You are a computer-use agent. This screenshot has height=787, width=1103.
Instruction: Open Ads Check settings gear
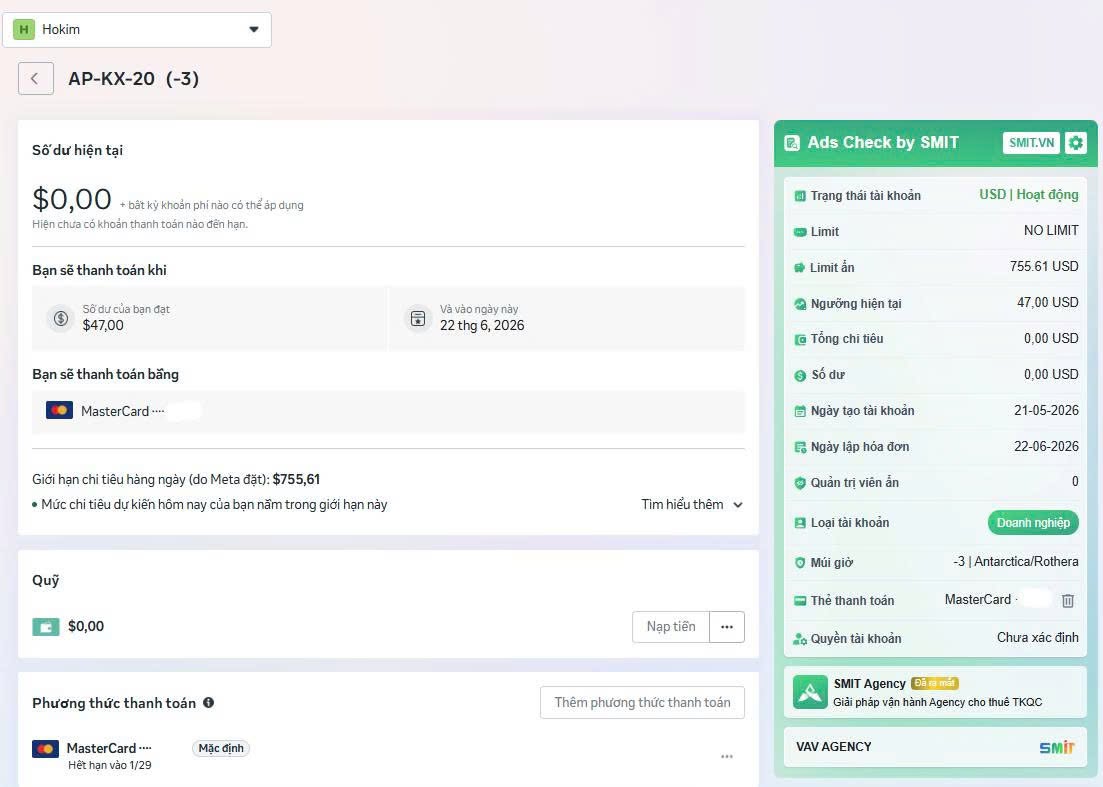click(1076, 143)
